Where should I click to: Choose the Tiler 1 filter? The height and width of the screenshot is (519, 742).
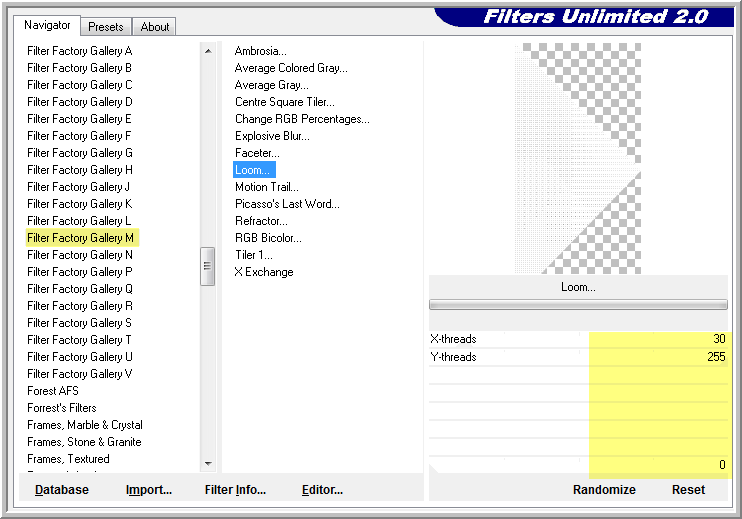(254, 255)
